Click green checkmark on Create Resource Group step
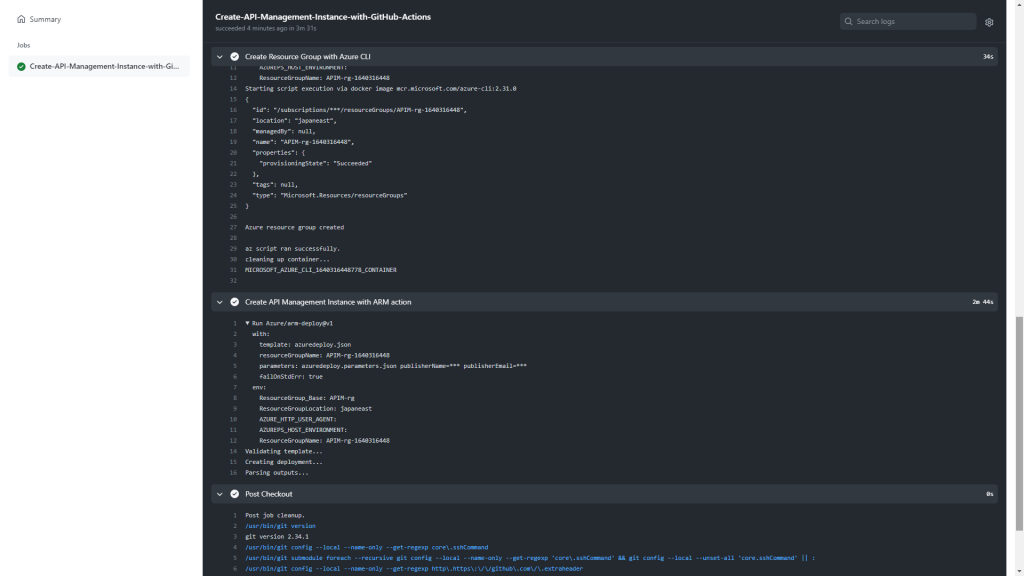Viewport: 1024px width, 576px height. pos(234,57)
